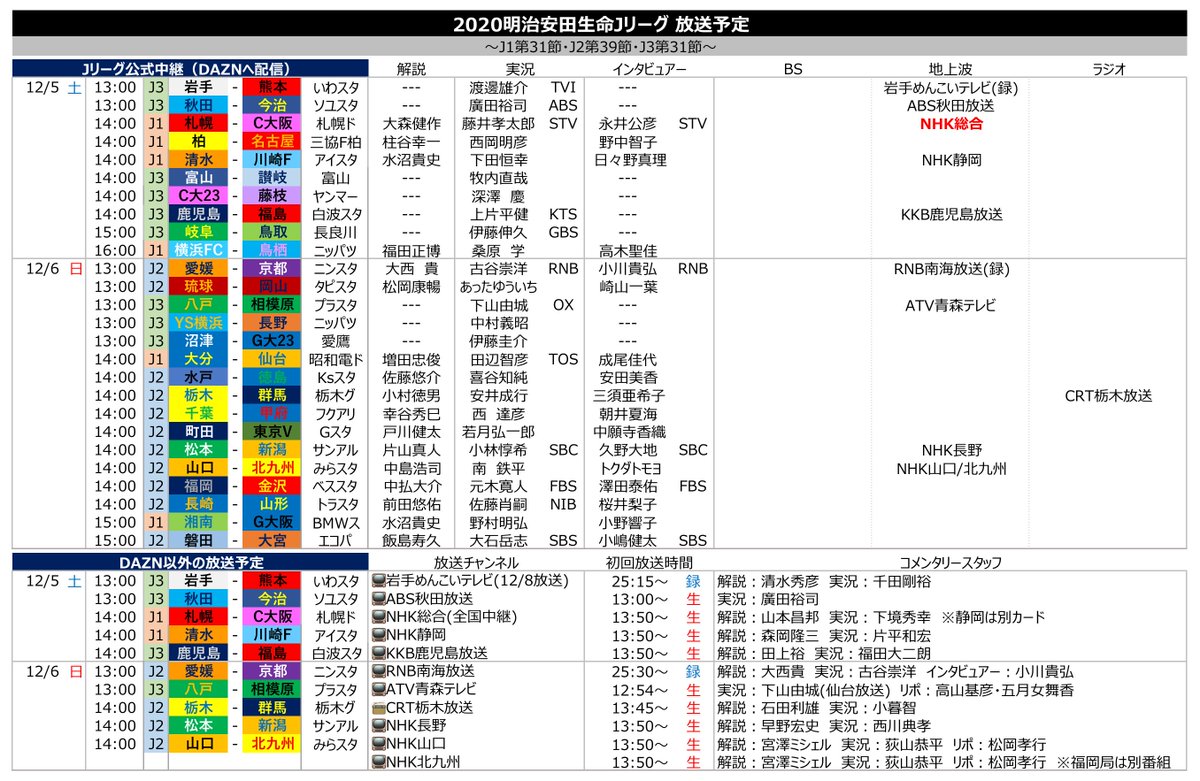
Task: Click the TV icon beside NHK山口 in channel list
Action: (x=379, y=743)
